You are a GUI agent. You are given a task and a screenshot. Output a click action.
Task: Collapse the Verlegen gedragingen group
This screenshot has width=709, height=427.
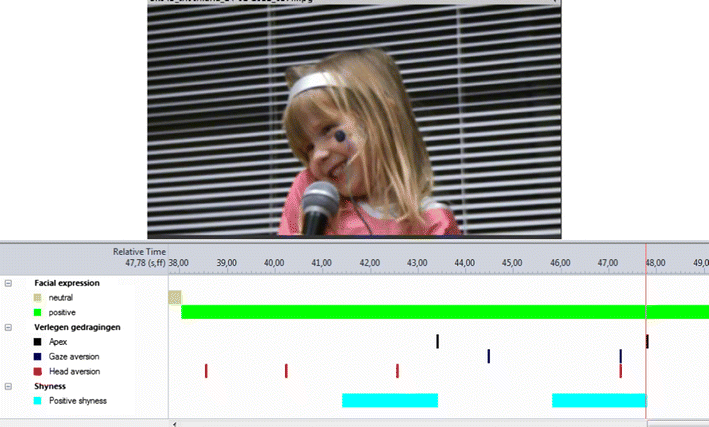(x=8, y=327)
